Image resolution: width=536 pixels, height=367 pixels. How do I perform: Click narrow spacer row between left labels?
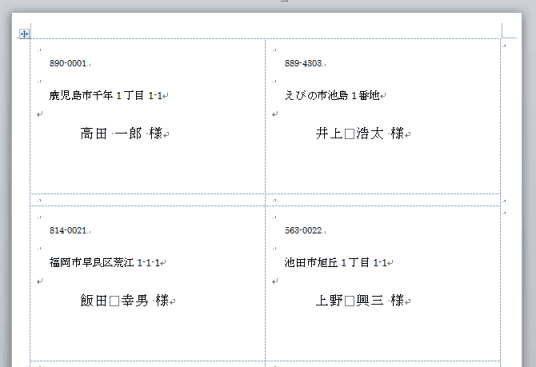click(x=148, y=200)
